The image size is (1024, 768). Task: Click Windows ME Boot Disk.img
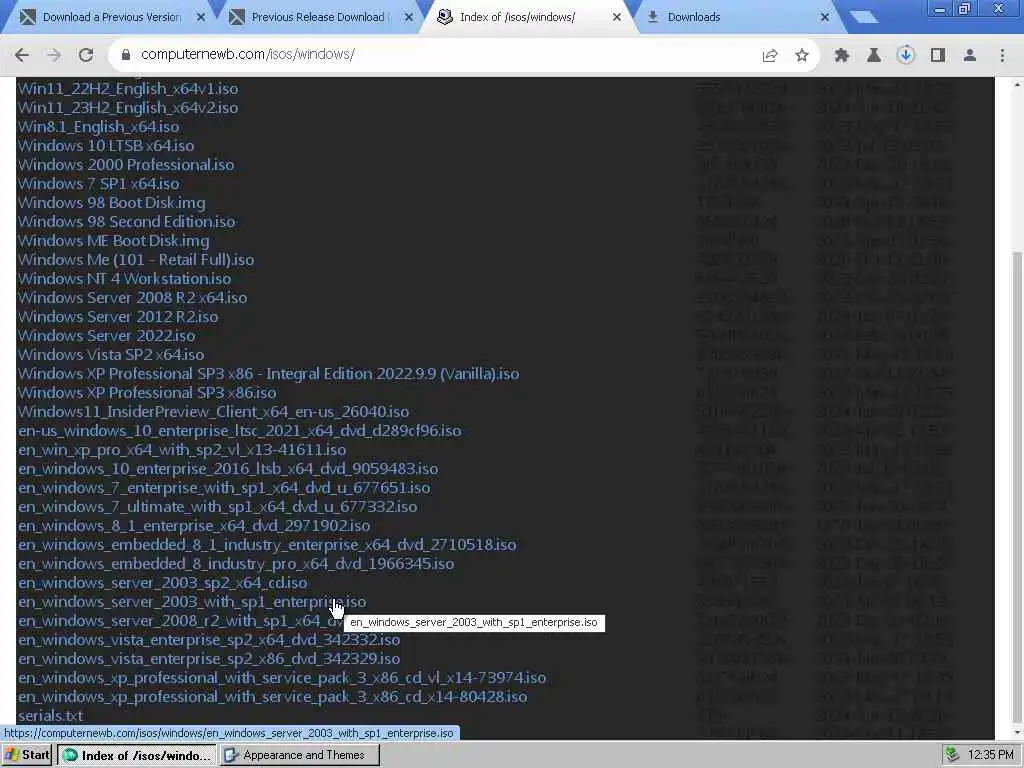tap(114, 241)
